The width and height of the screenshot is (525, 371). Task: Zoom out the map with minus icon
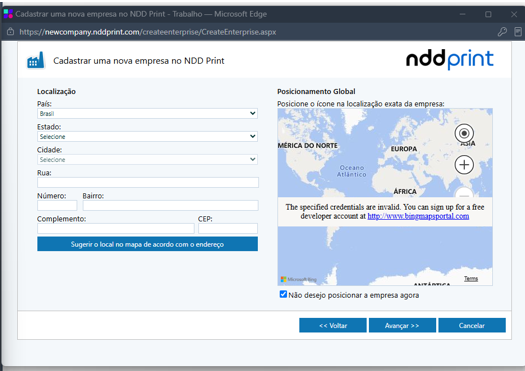464,193
